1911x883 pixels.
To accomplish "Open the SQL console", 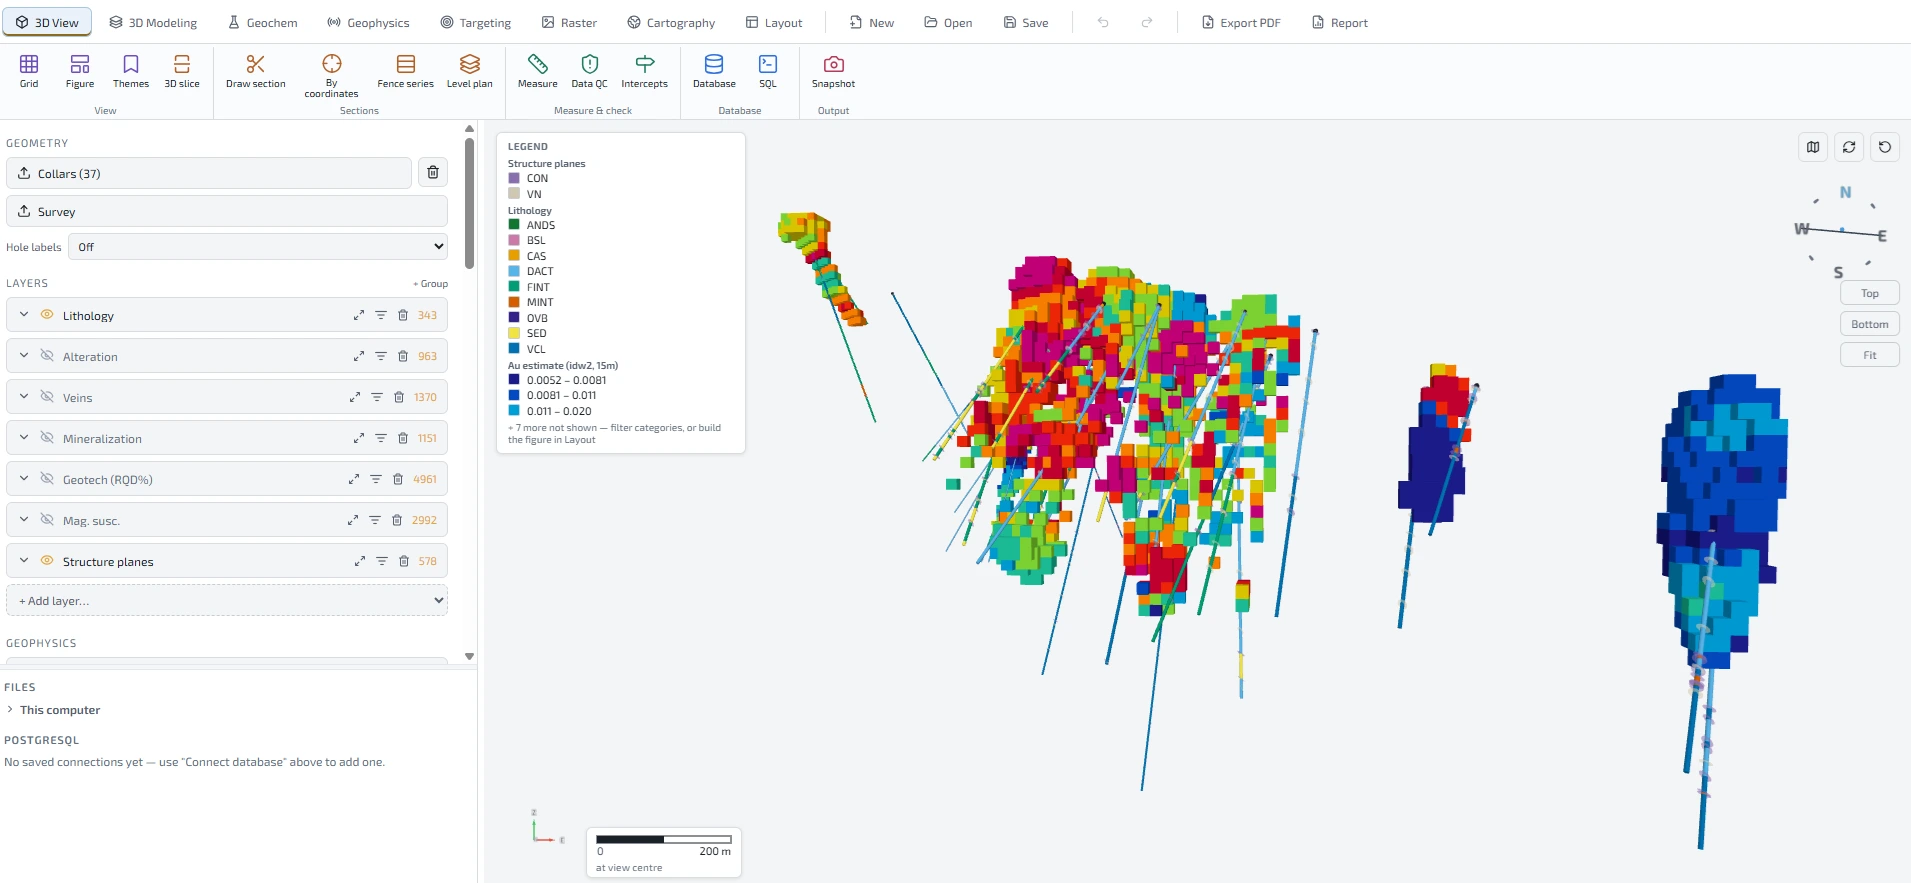I will (768, 71).
